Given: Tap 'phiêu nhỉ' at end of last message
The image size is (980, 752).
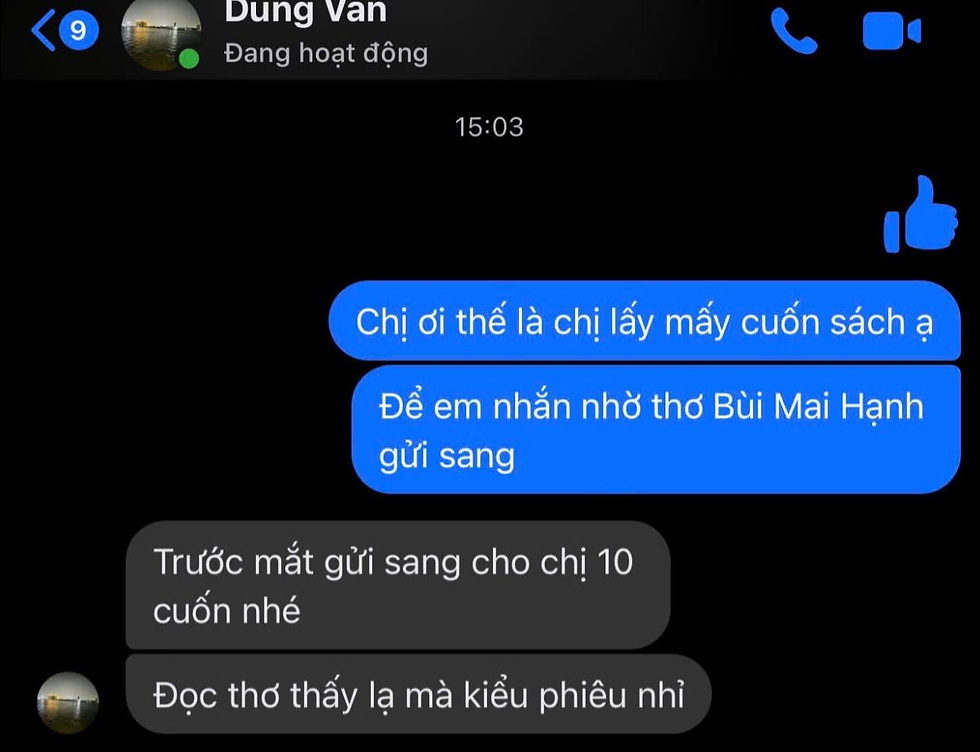Looking at the screenshot, I should point(611,696).
